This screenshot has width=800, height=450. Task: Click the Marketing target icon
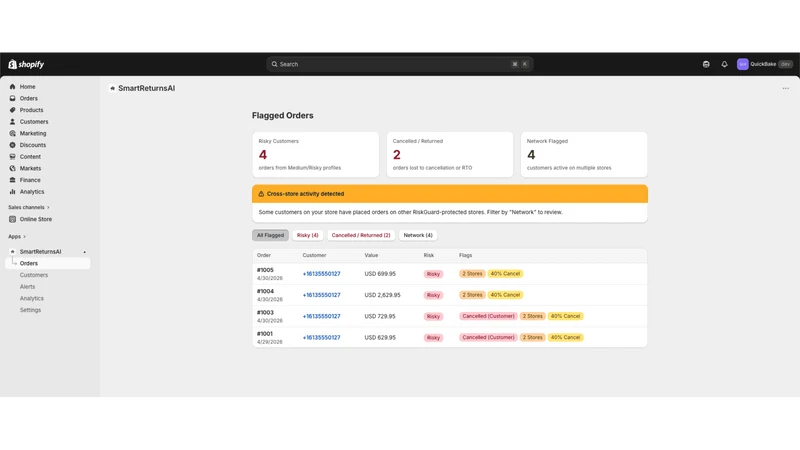[12, 134]
